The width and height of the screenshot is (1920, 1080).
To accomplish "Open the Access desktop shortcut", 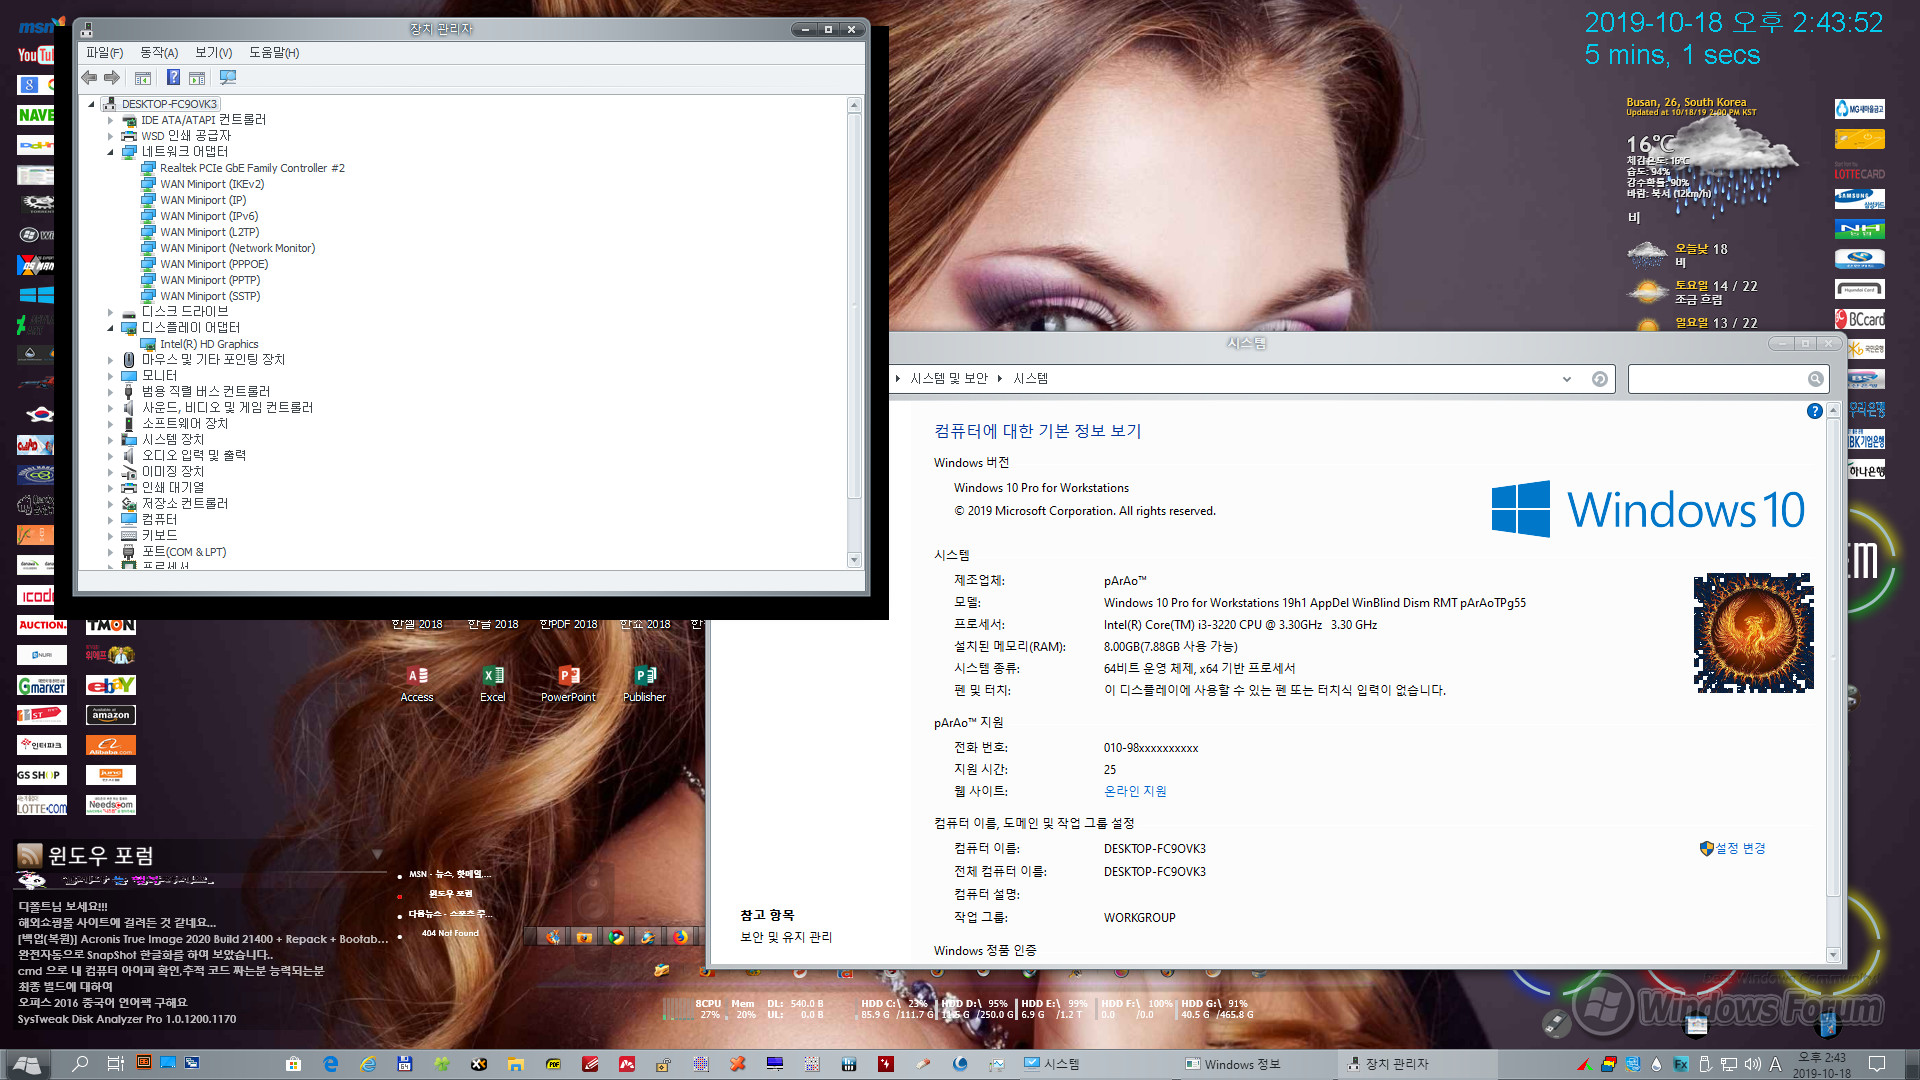I will [x=417, y=685].
